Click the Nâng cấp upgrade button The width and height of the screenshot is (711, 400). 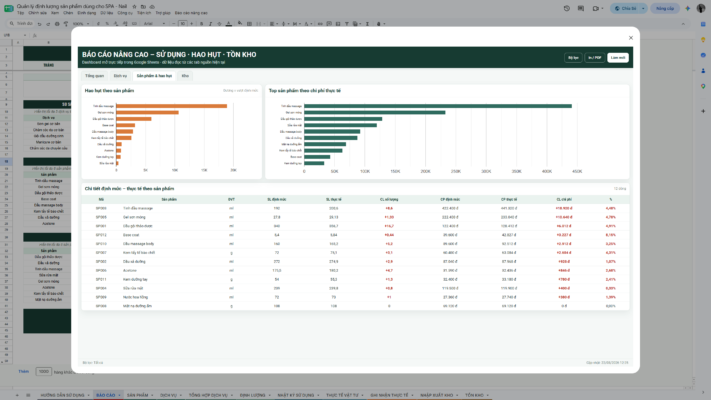(665, 9)
